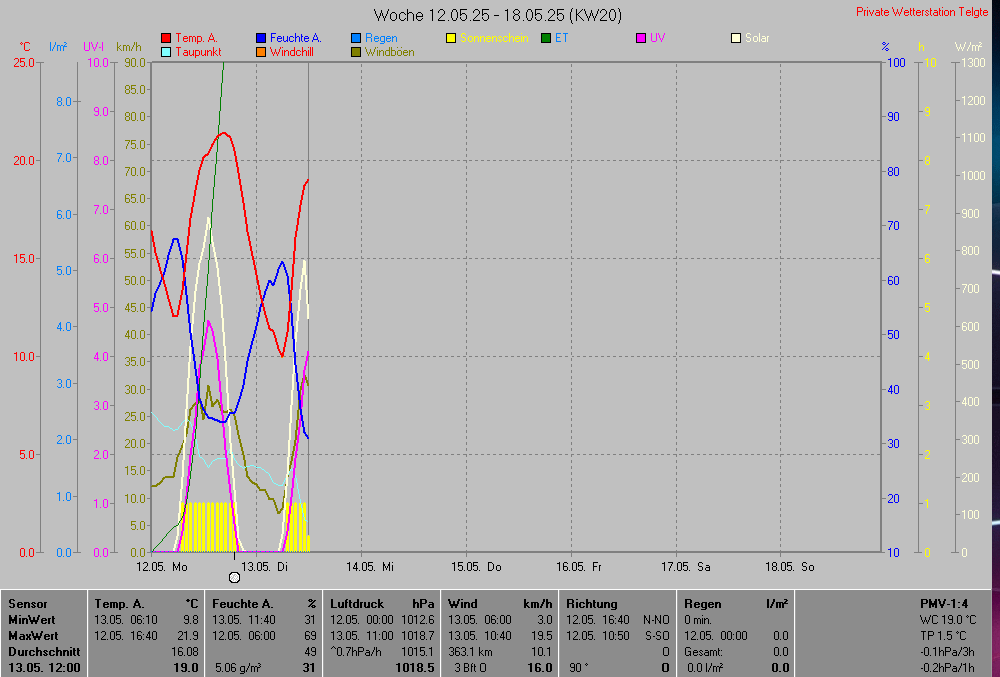The image size is (1000, 677).
Task: Click the 'Sonnenschein' legend label
Action: click(x=494, y=38)
